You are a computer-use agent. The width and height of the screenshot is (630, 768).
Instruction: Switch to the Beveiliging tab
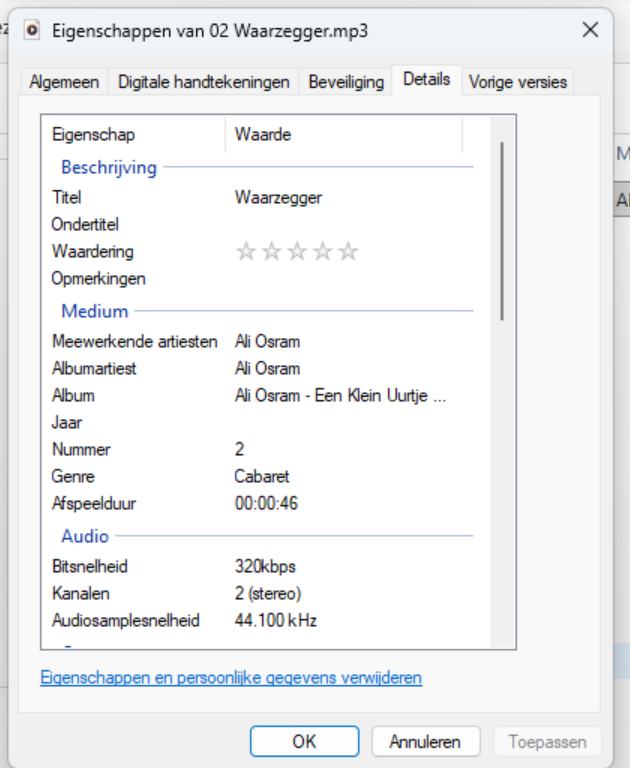pos(346,82)
